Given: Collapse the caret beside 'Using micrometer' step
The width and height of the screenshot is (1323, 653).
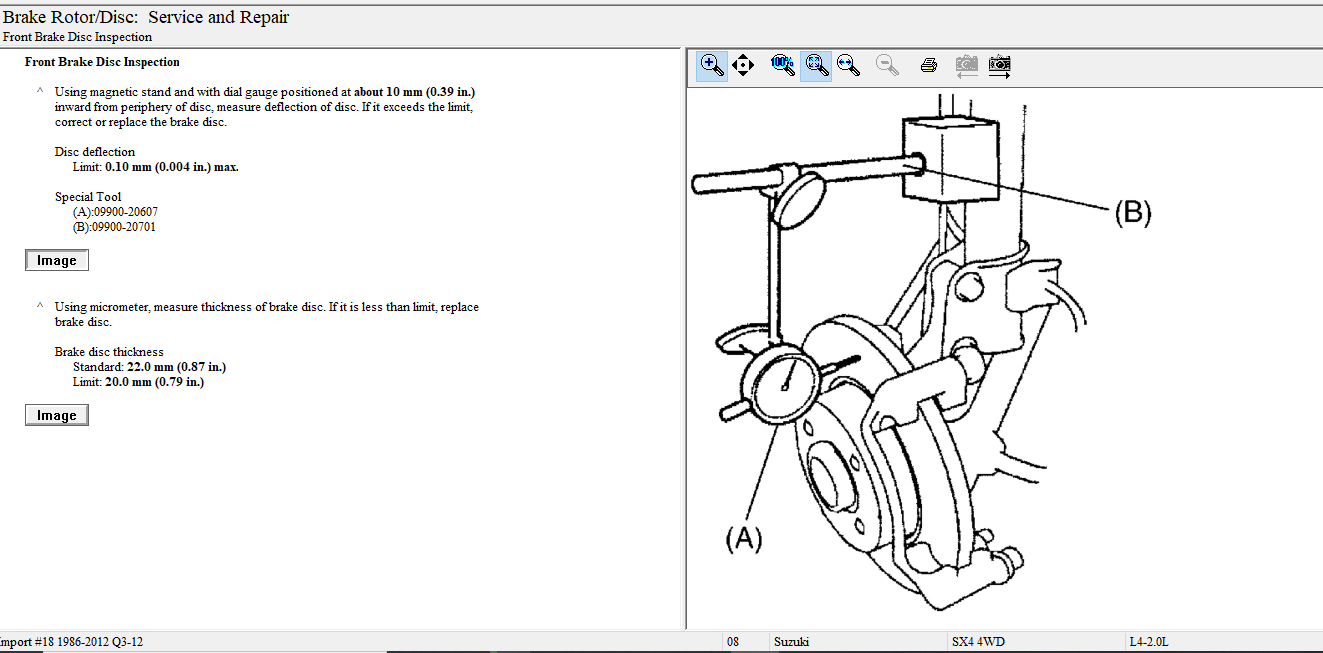Looking at the screenshot, I should point(40,306).
